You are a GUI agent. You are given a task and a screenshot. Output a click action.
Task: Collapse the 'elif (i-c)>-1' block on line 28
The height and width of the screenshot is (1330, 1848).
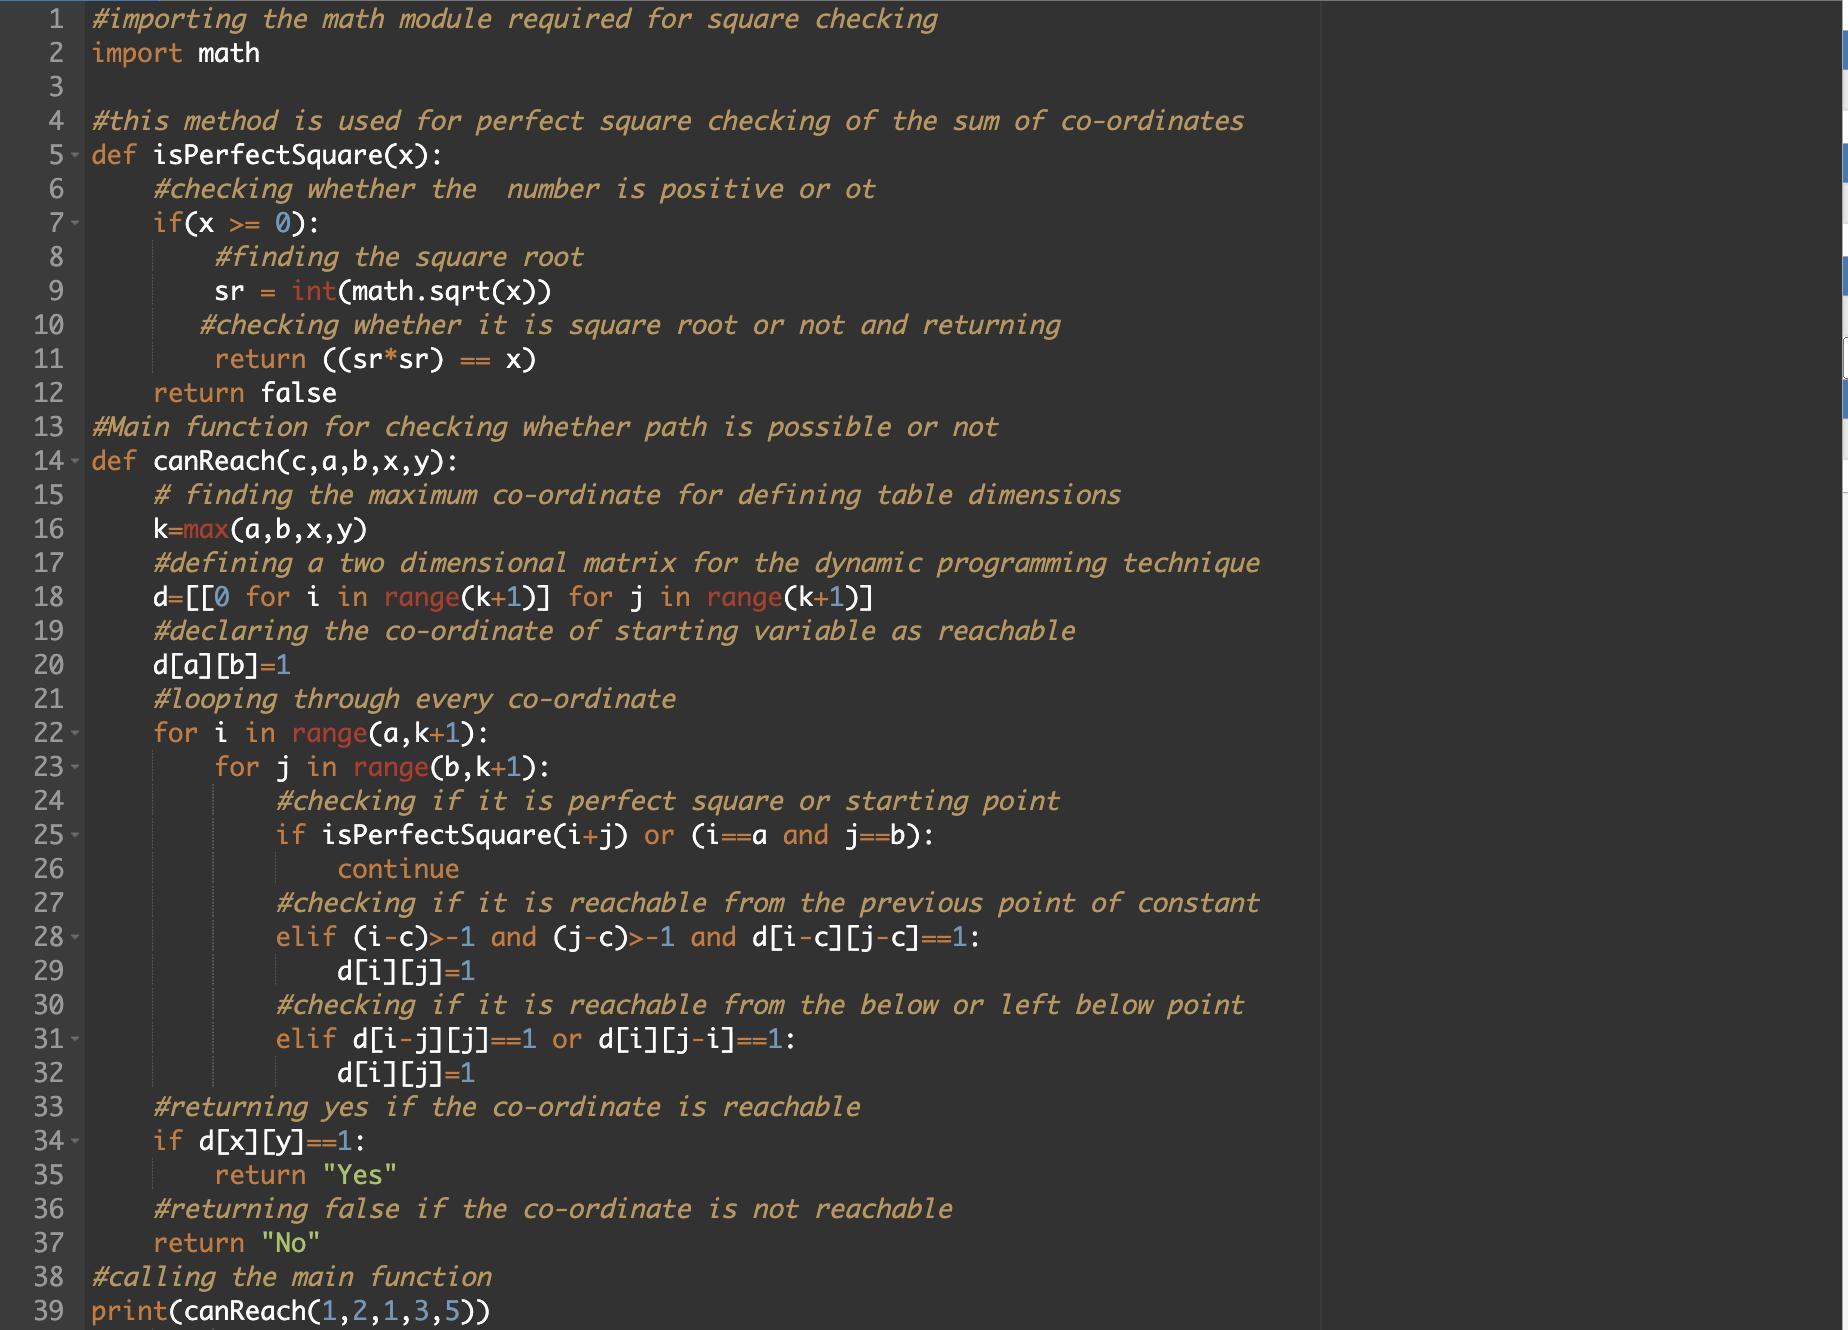pos(75,938)
